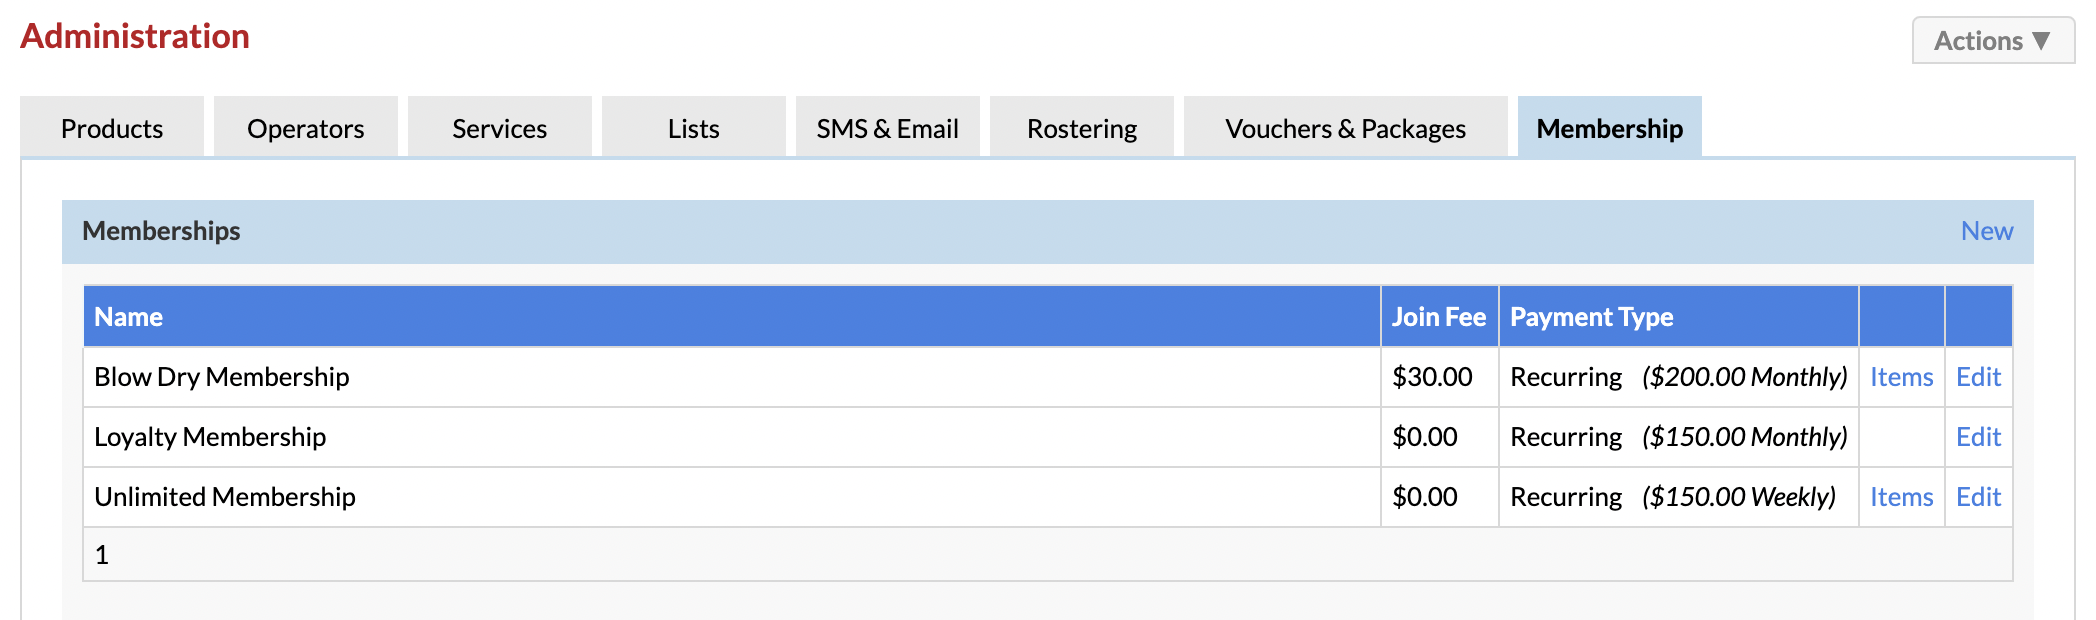
Task: View Items for Unlimited Membership
Action: coord(1902,497)
